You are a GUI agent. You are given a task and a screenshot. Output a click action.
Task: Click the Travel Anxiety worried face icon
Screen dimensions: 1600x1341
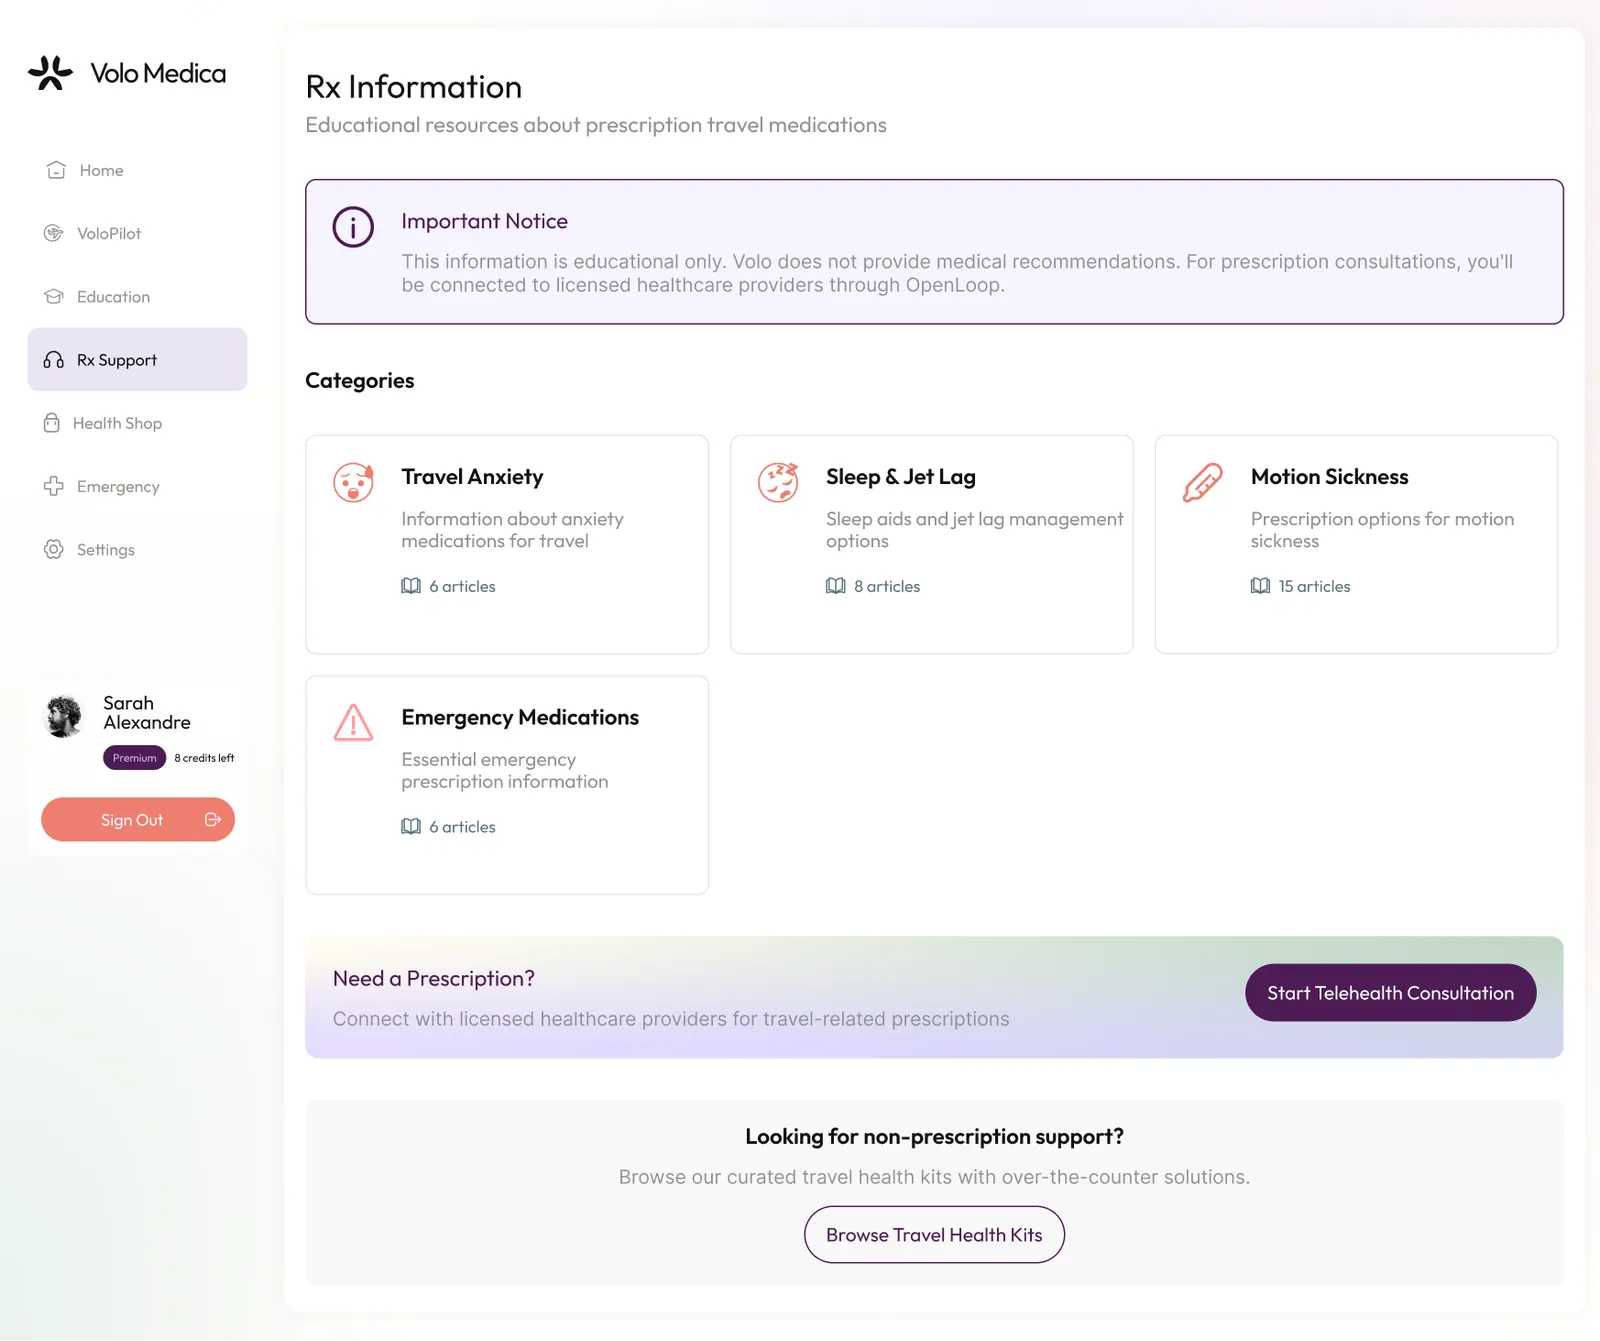pos(353,482)
